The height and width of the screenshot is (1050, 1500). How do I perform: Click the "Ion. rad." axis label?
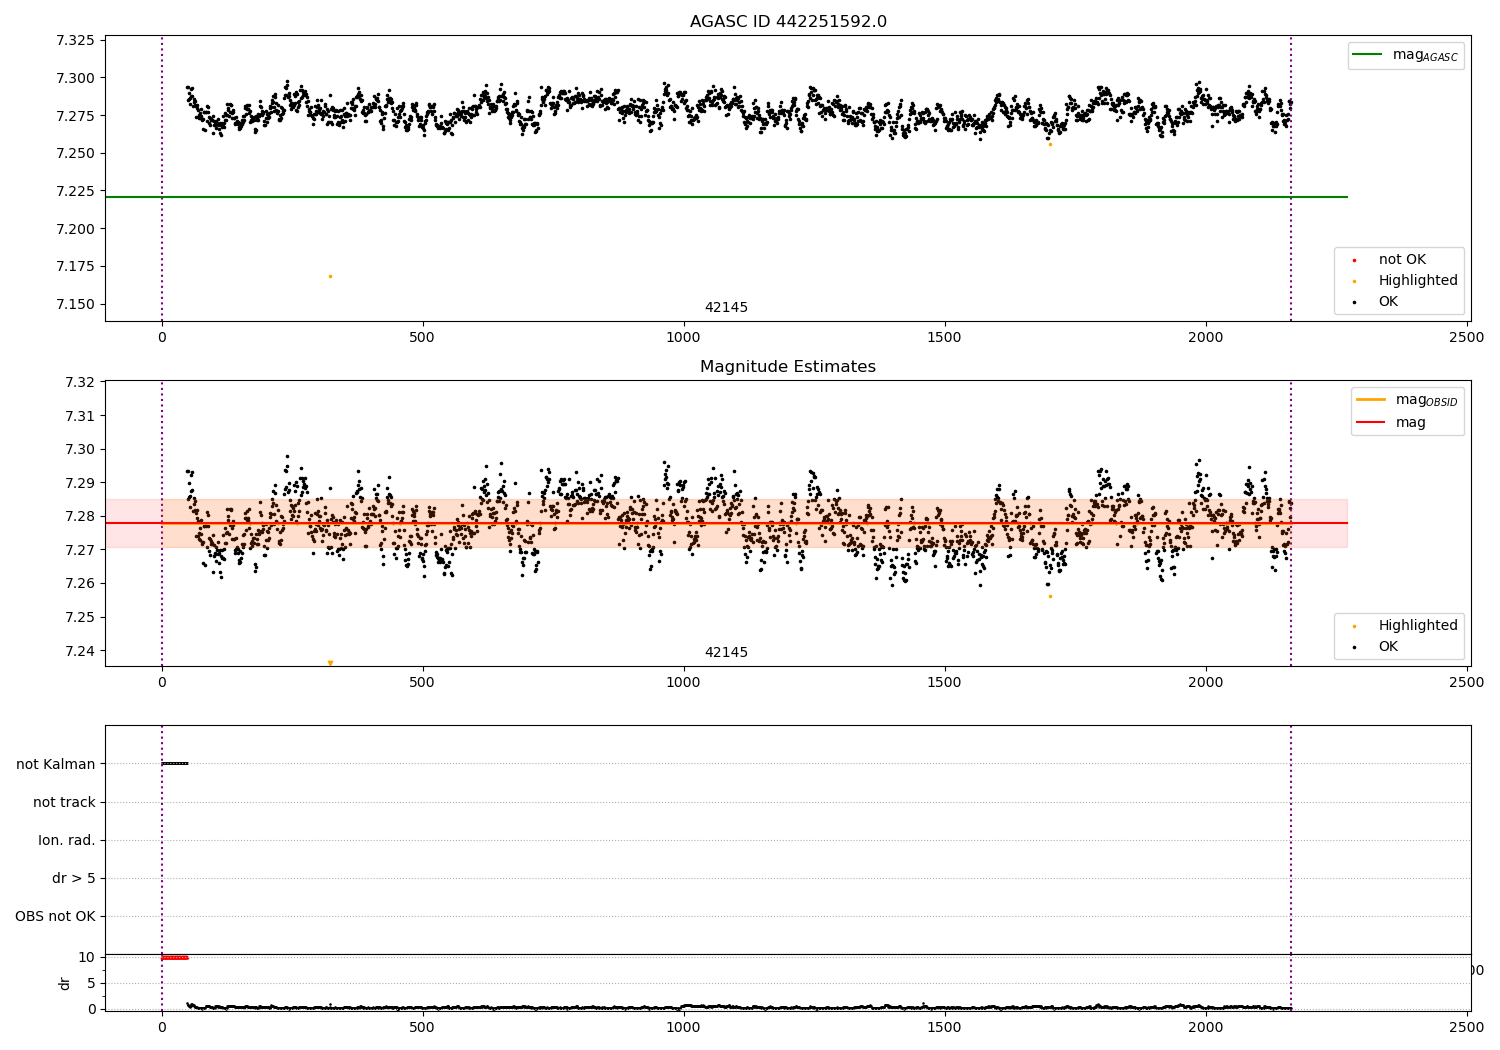(x=67, y=840)
